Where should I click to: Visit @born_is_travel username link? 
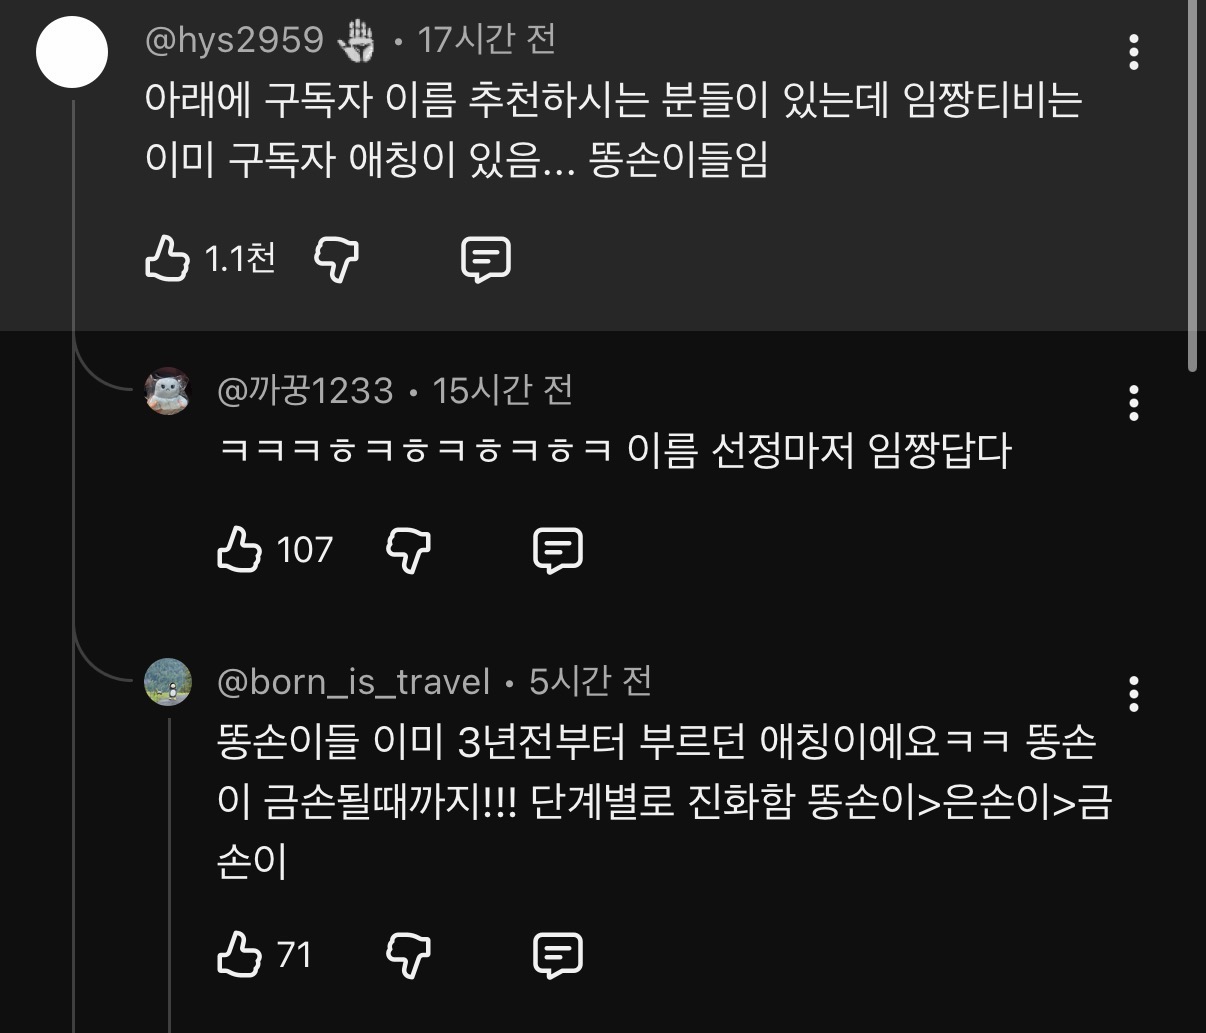click(x=354, y=682)
